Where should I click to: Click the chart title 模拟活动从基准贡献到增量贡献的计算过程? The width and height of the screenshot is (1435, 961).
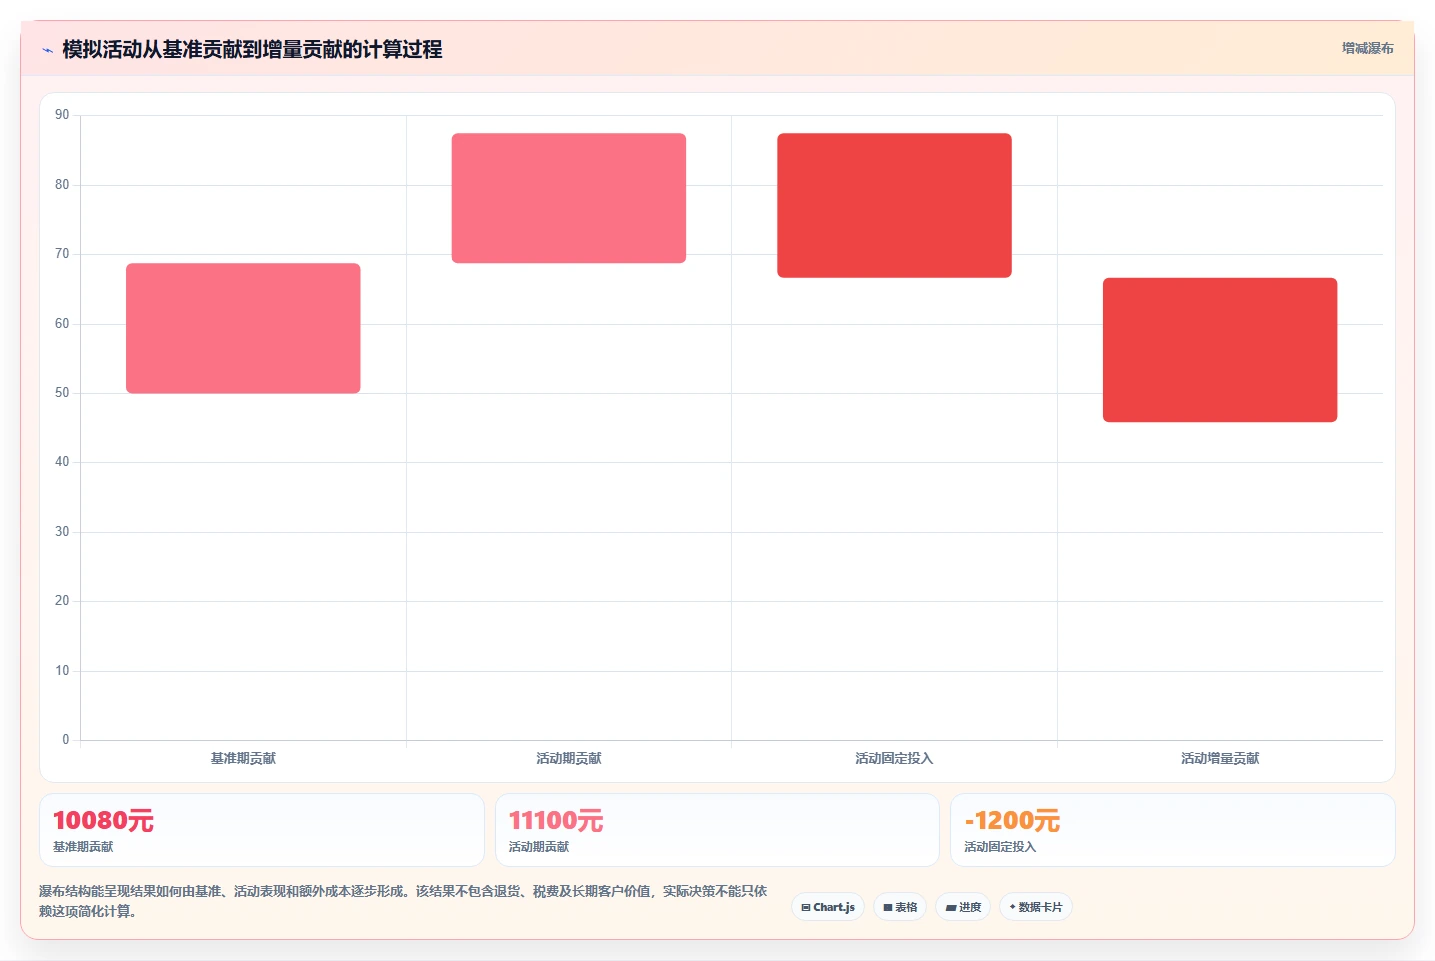(252, 49)
